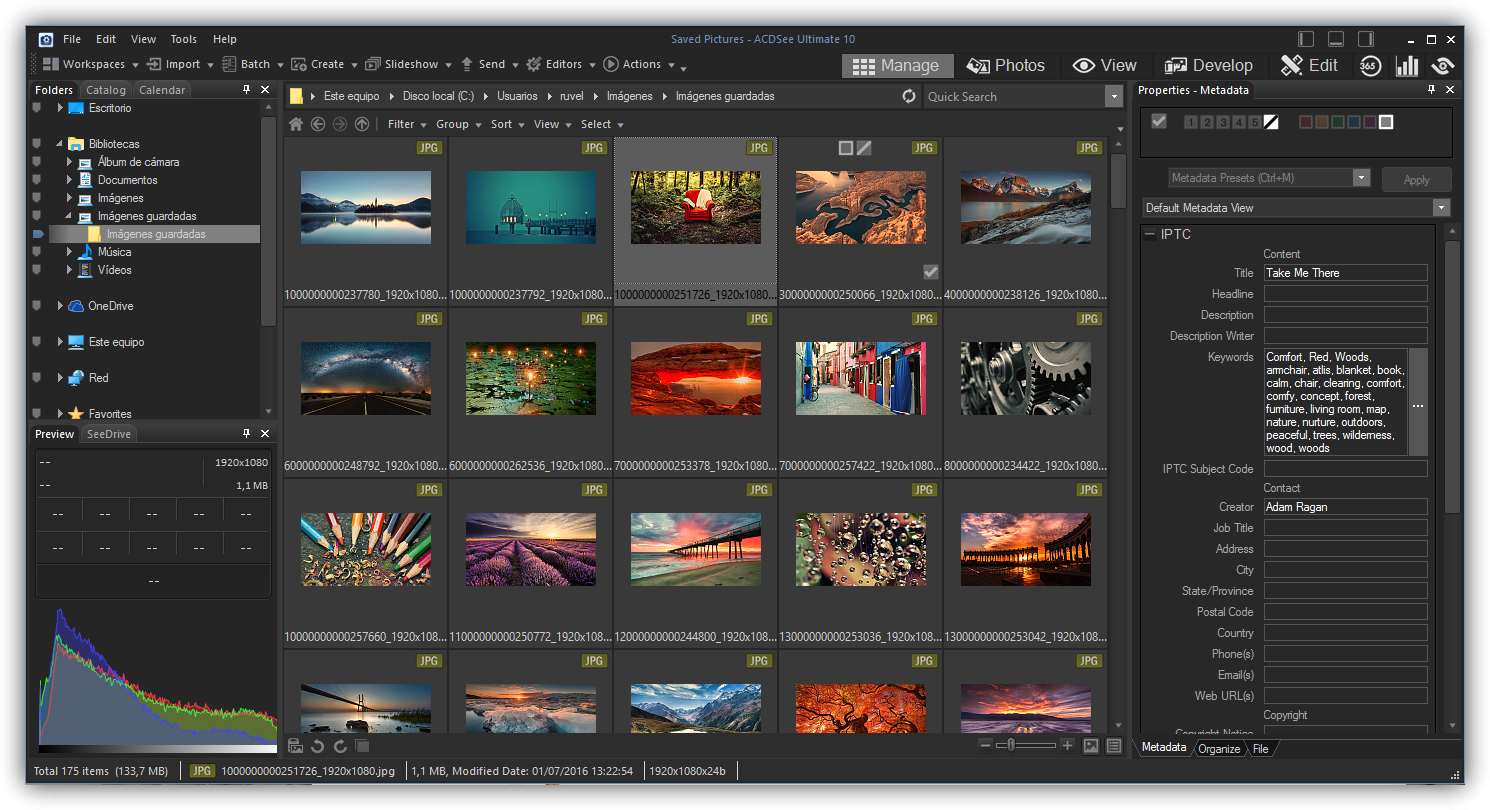Switch to Edit mode
The width and height of the screenshot is (1490, 810).
coord(1310,66)
